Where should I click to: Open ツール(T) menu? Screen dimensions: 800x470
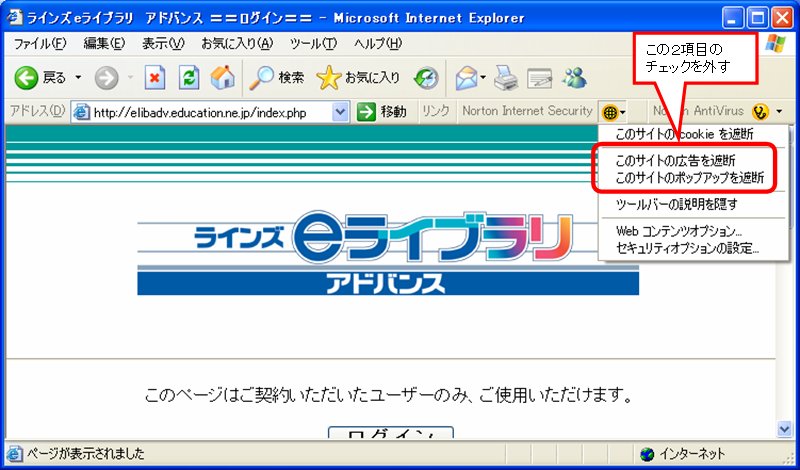[x=313, y=44]
